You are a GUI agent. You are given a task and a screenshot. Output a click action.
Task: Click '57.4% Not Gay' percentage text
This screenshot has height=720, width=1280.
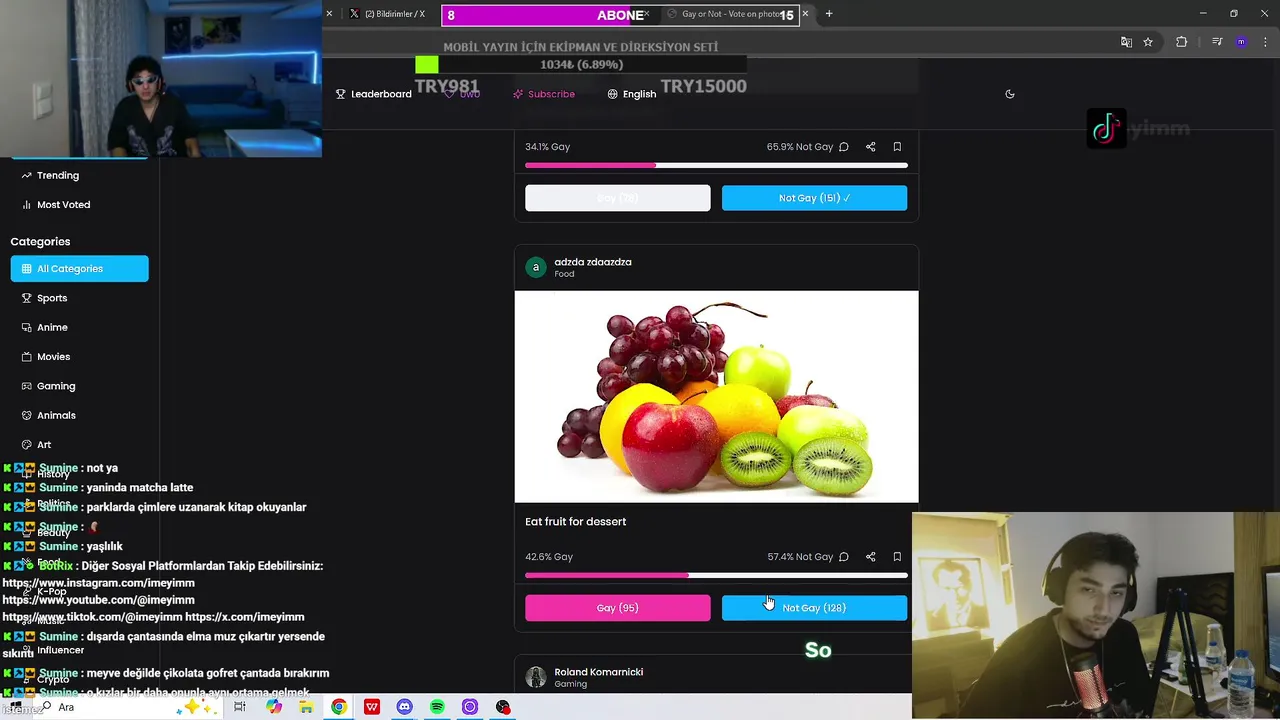coord(800,557)
